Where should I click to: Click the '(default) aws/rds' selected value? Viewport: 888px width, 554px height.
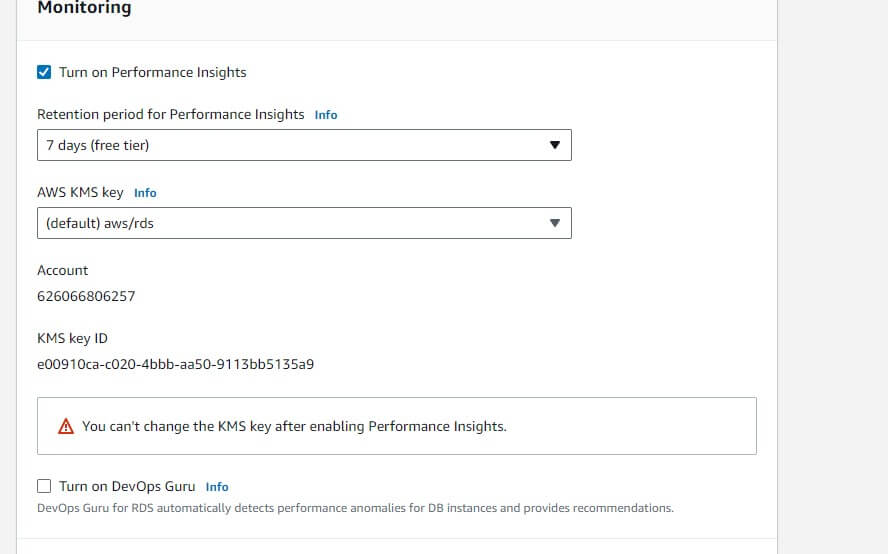pyautogui.click(x=100, y=223)
